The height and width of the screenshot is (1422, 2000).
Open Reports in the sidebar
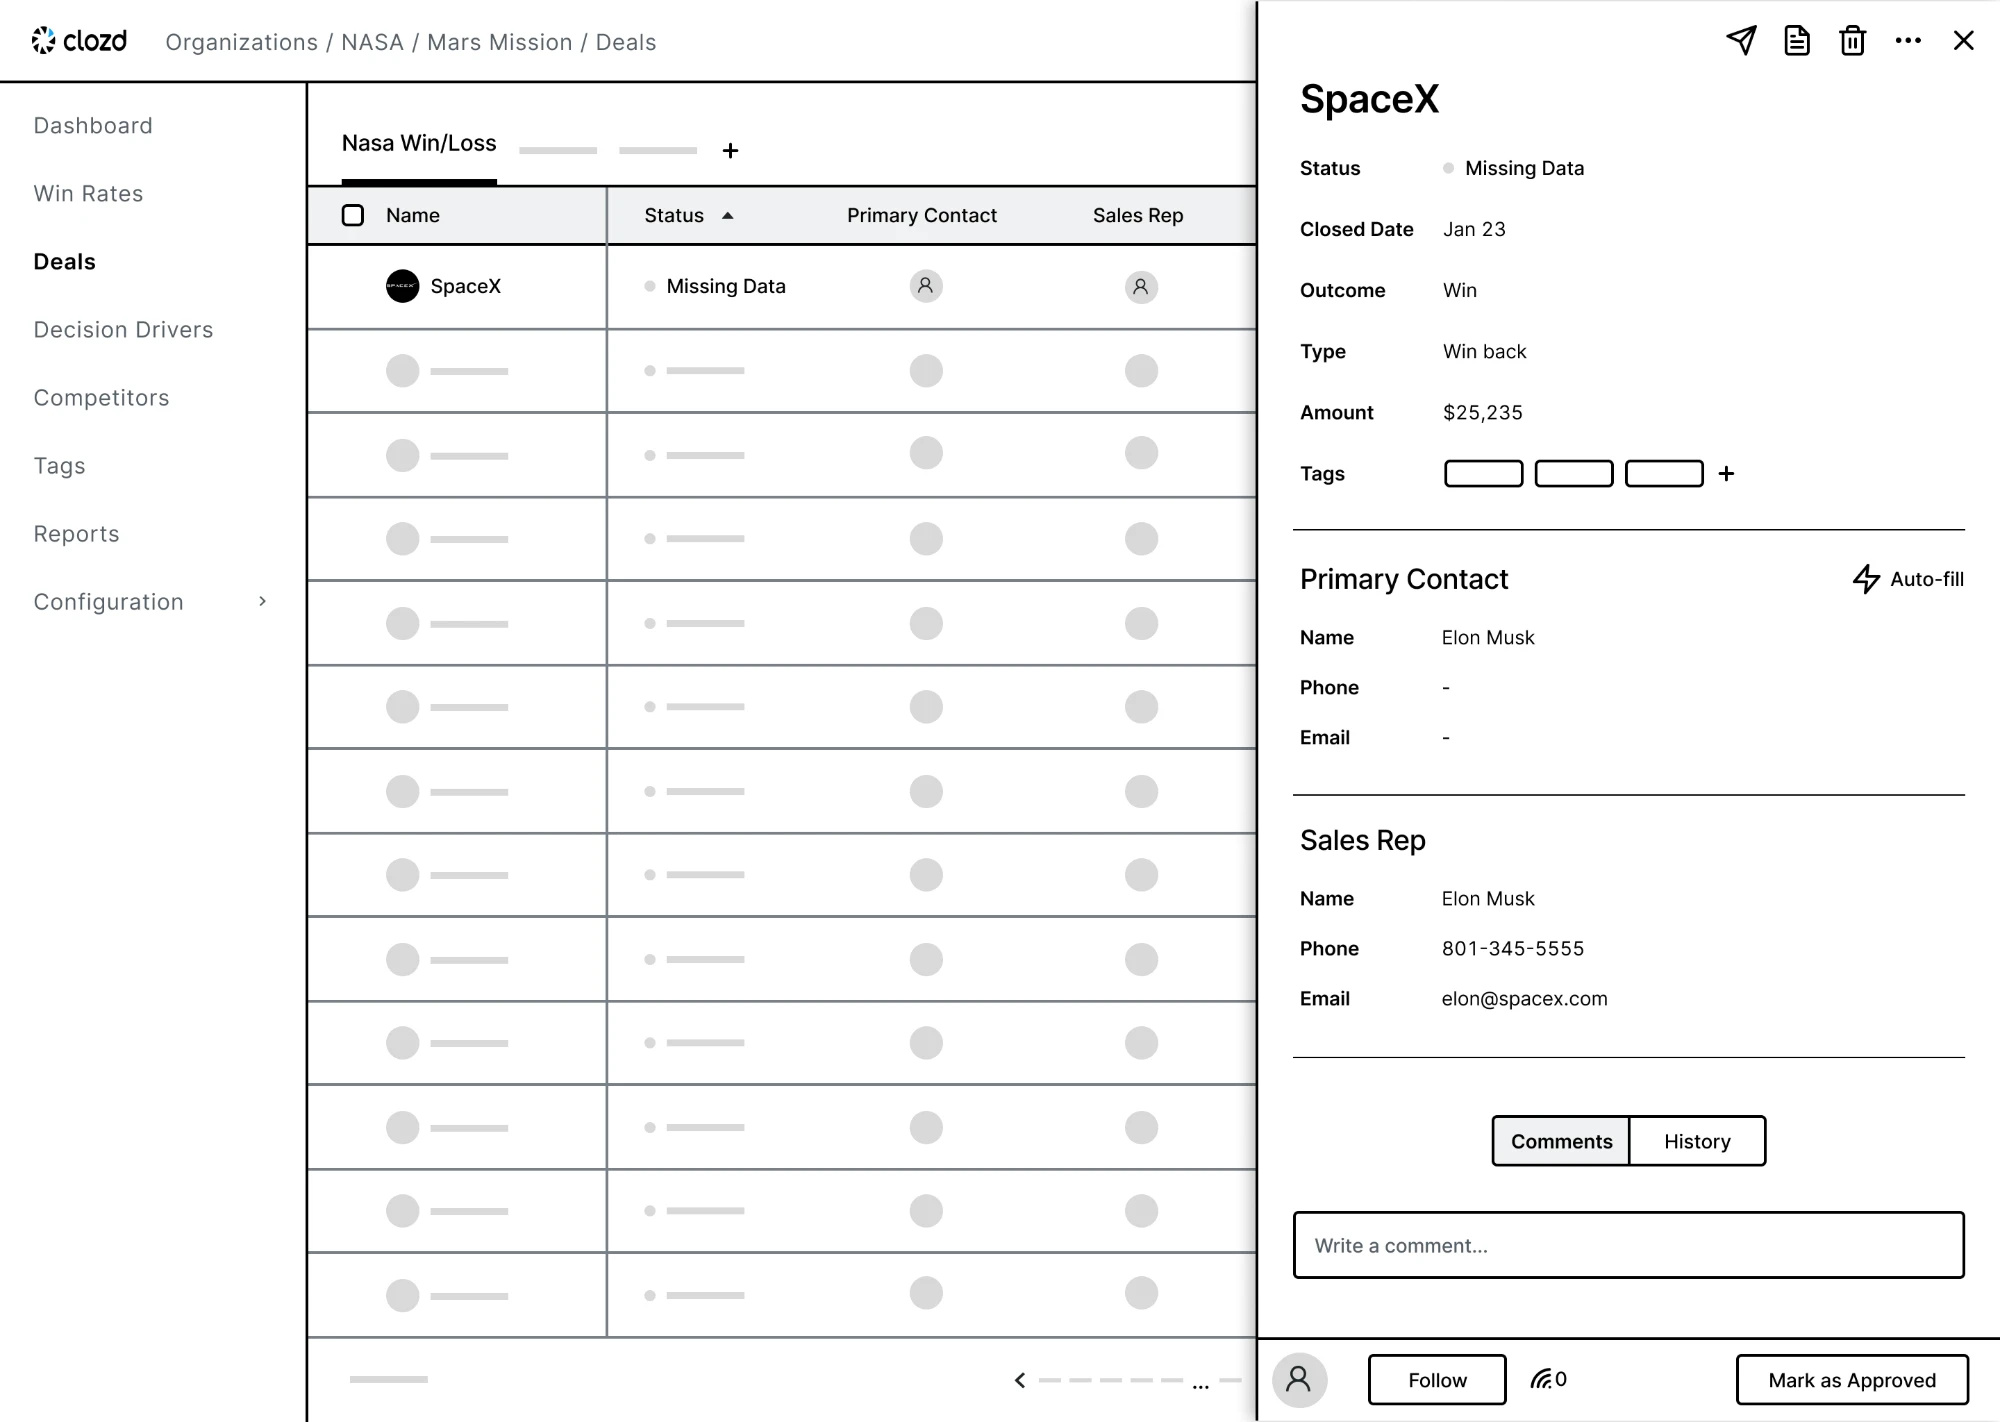(x=76, y=534)
